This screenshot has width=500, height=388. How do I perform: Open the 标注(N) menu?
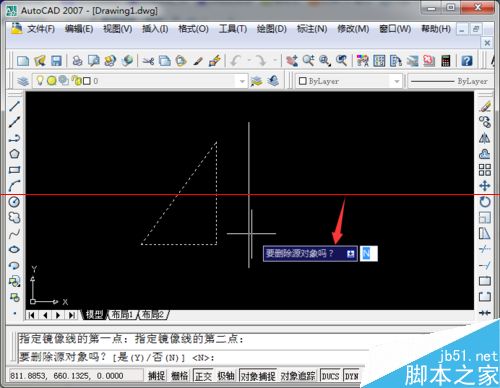click(312, 29)
